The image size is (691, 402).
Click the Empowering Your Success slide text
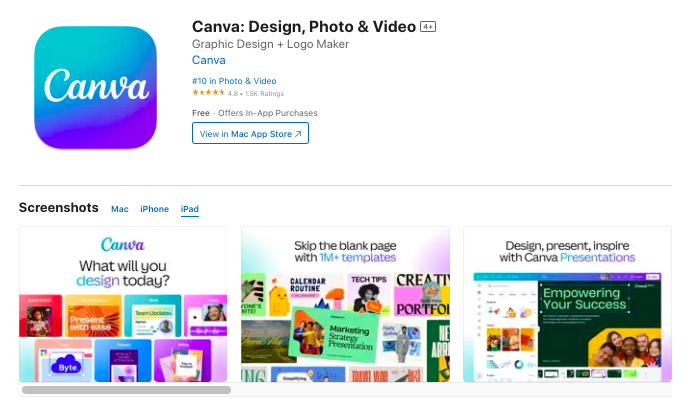click(x=584, y=298)
